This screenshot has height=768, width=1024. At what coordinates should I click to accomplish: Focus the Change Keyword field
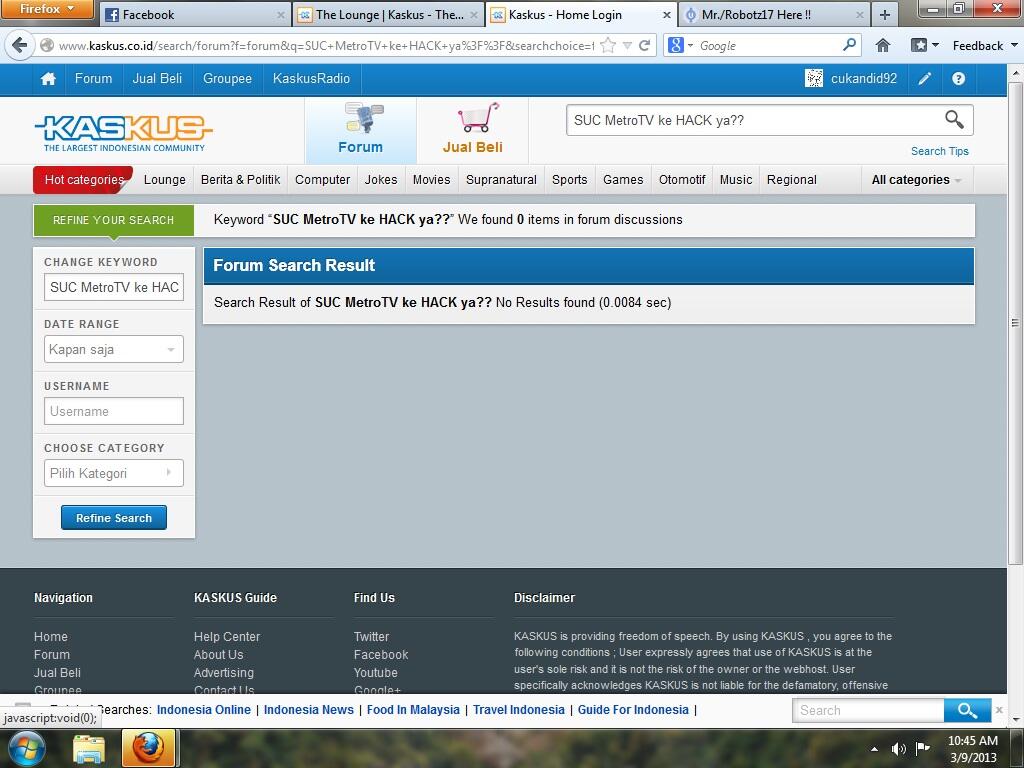(x=114, y=287)
